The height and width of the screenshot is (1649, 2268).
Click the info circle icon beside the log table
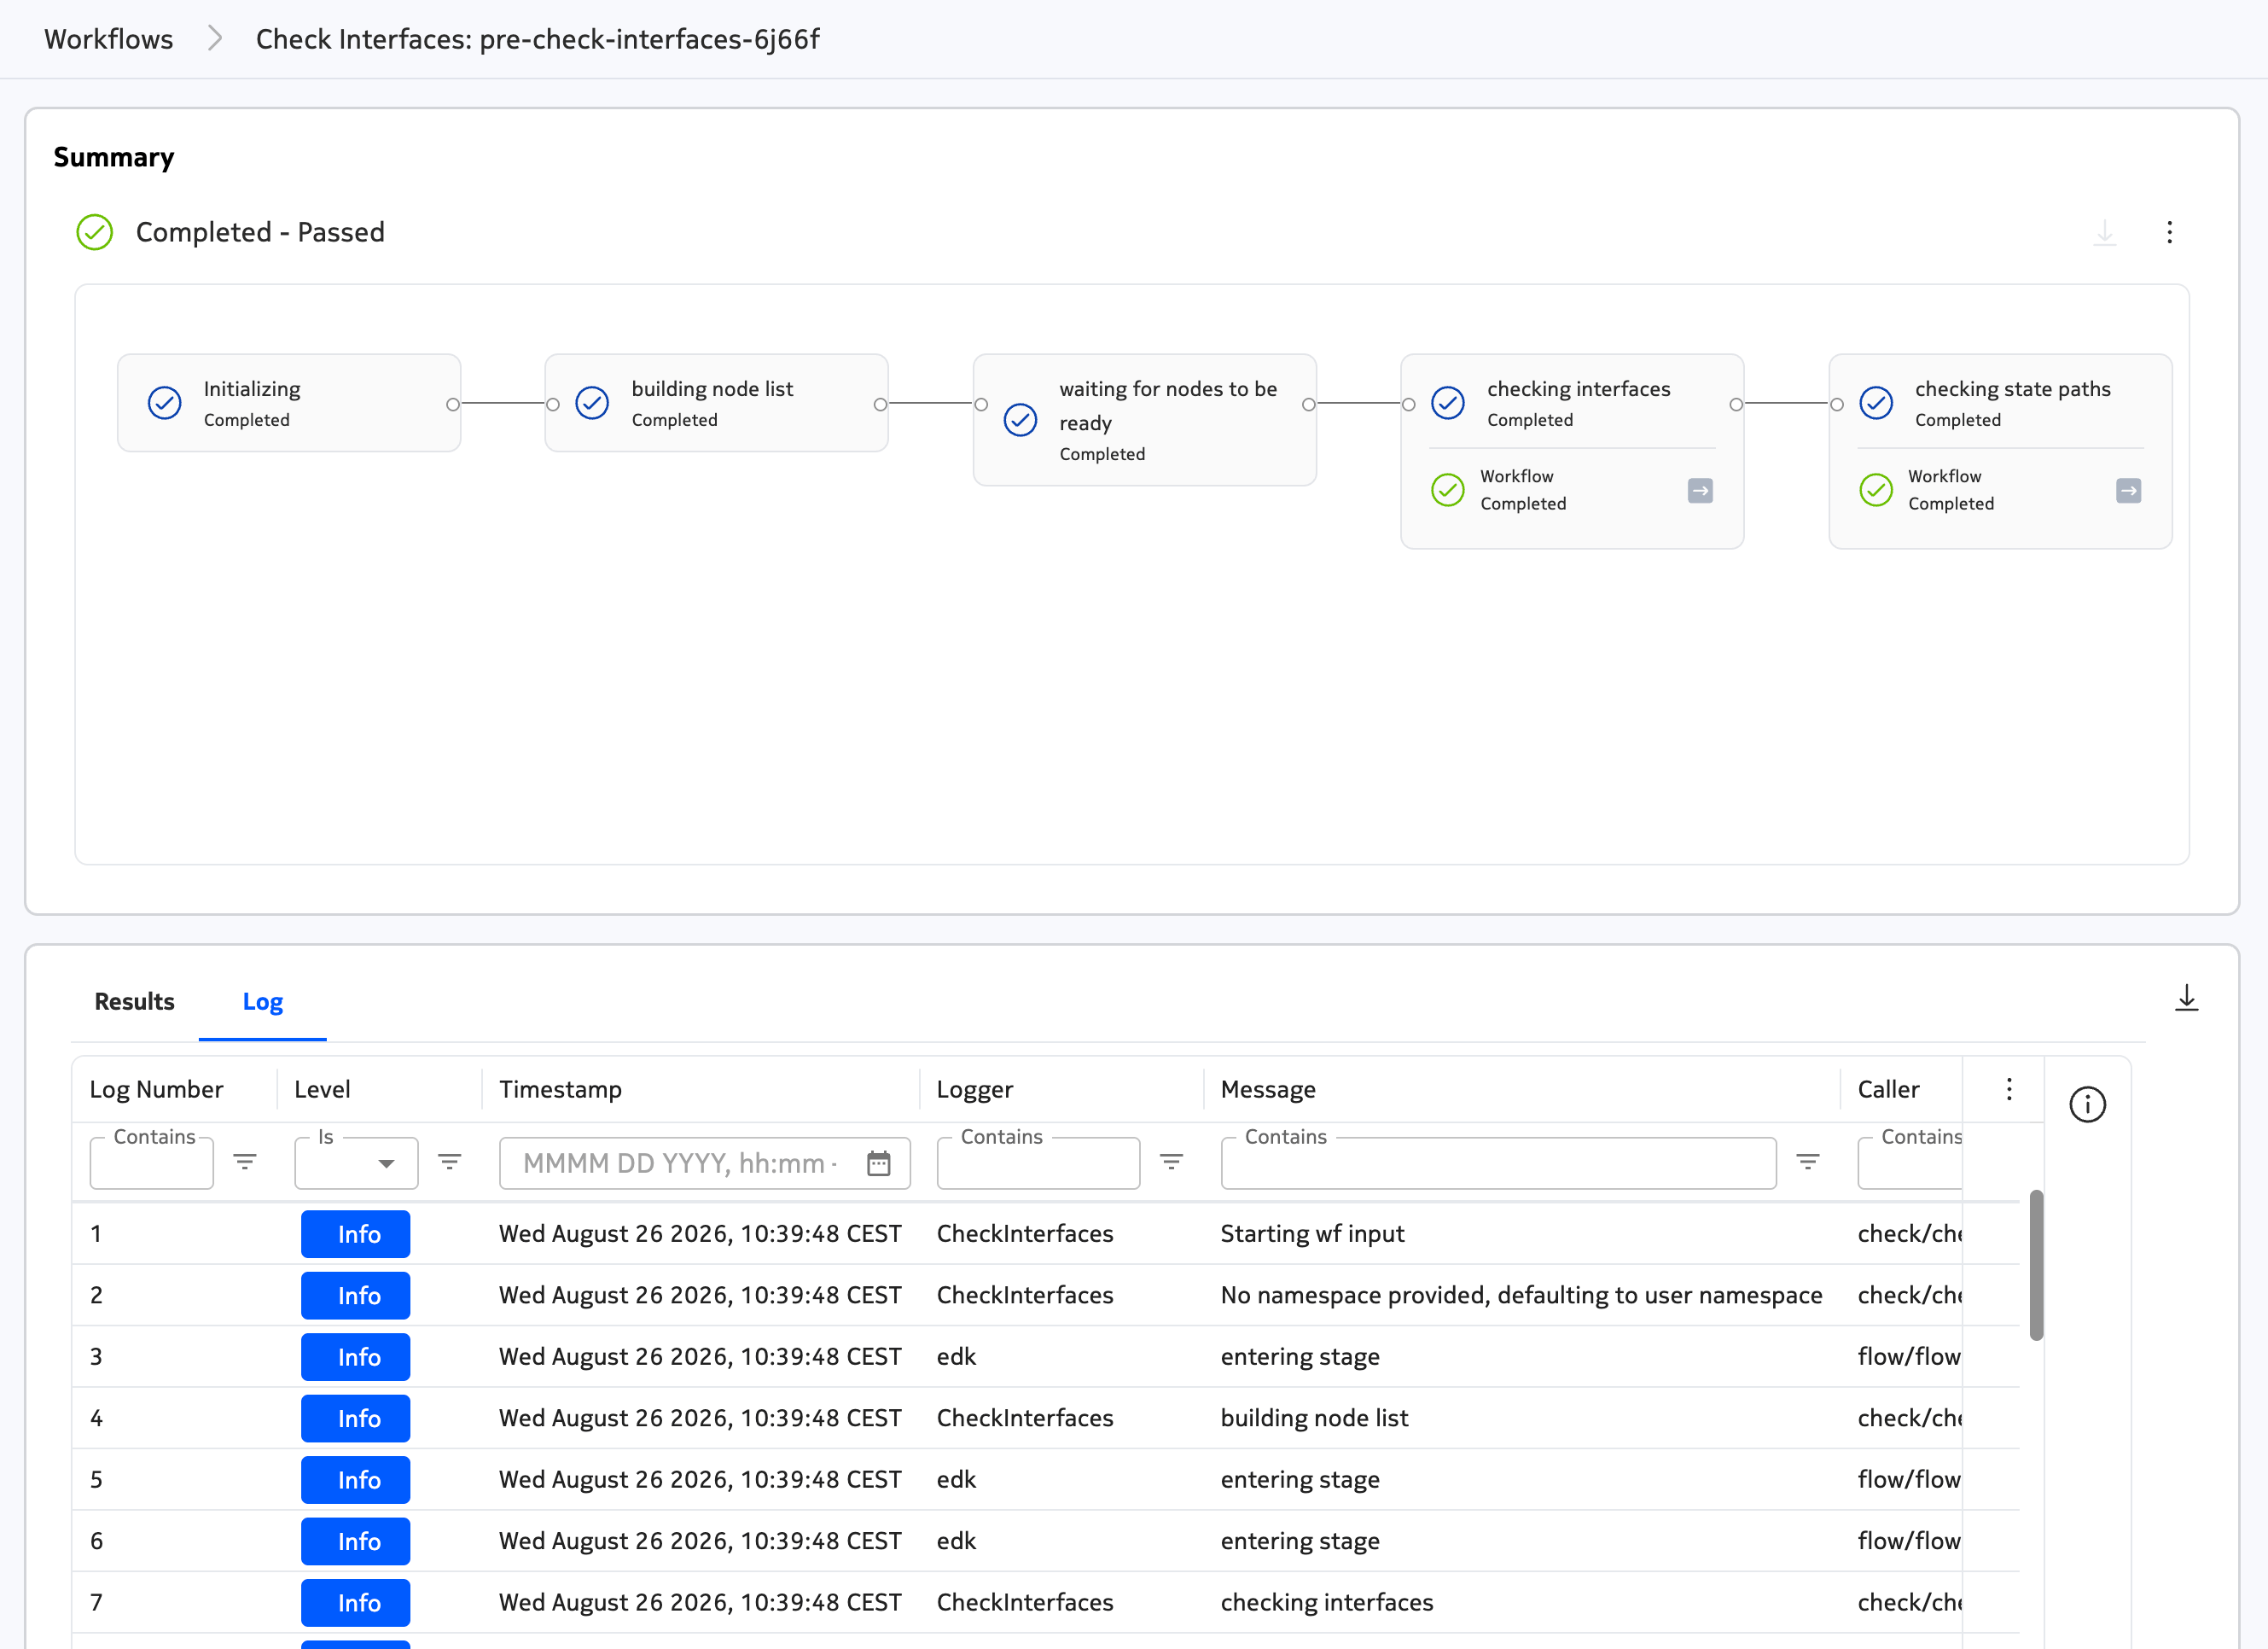pyautogui.click(x=2087, y=1104)
